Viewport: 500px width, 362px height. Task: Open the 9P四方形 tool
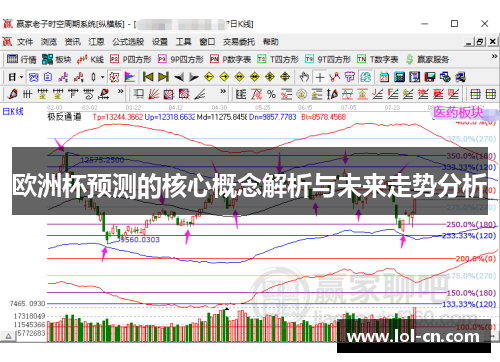(x=181, y=59)
